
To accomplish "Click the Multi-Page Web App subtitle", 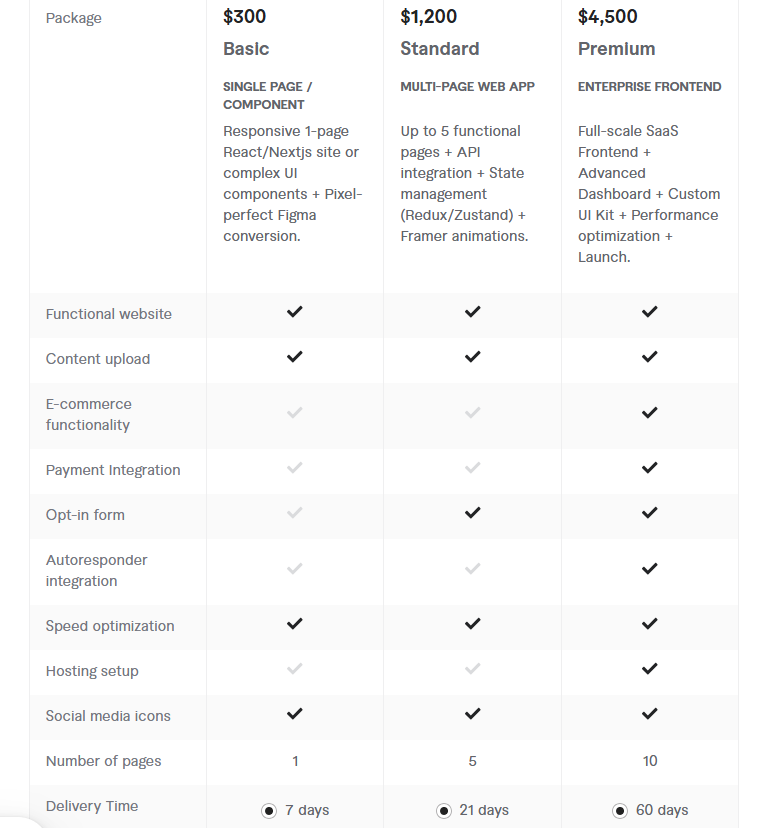I will pyautogui.click(x=468, y=87).
